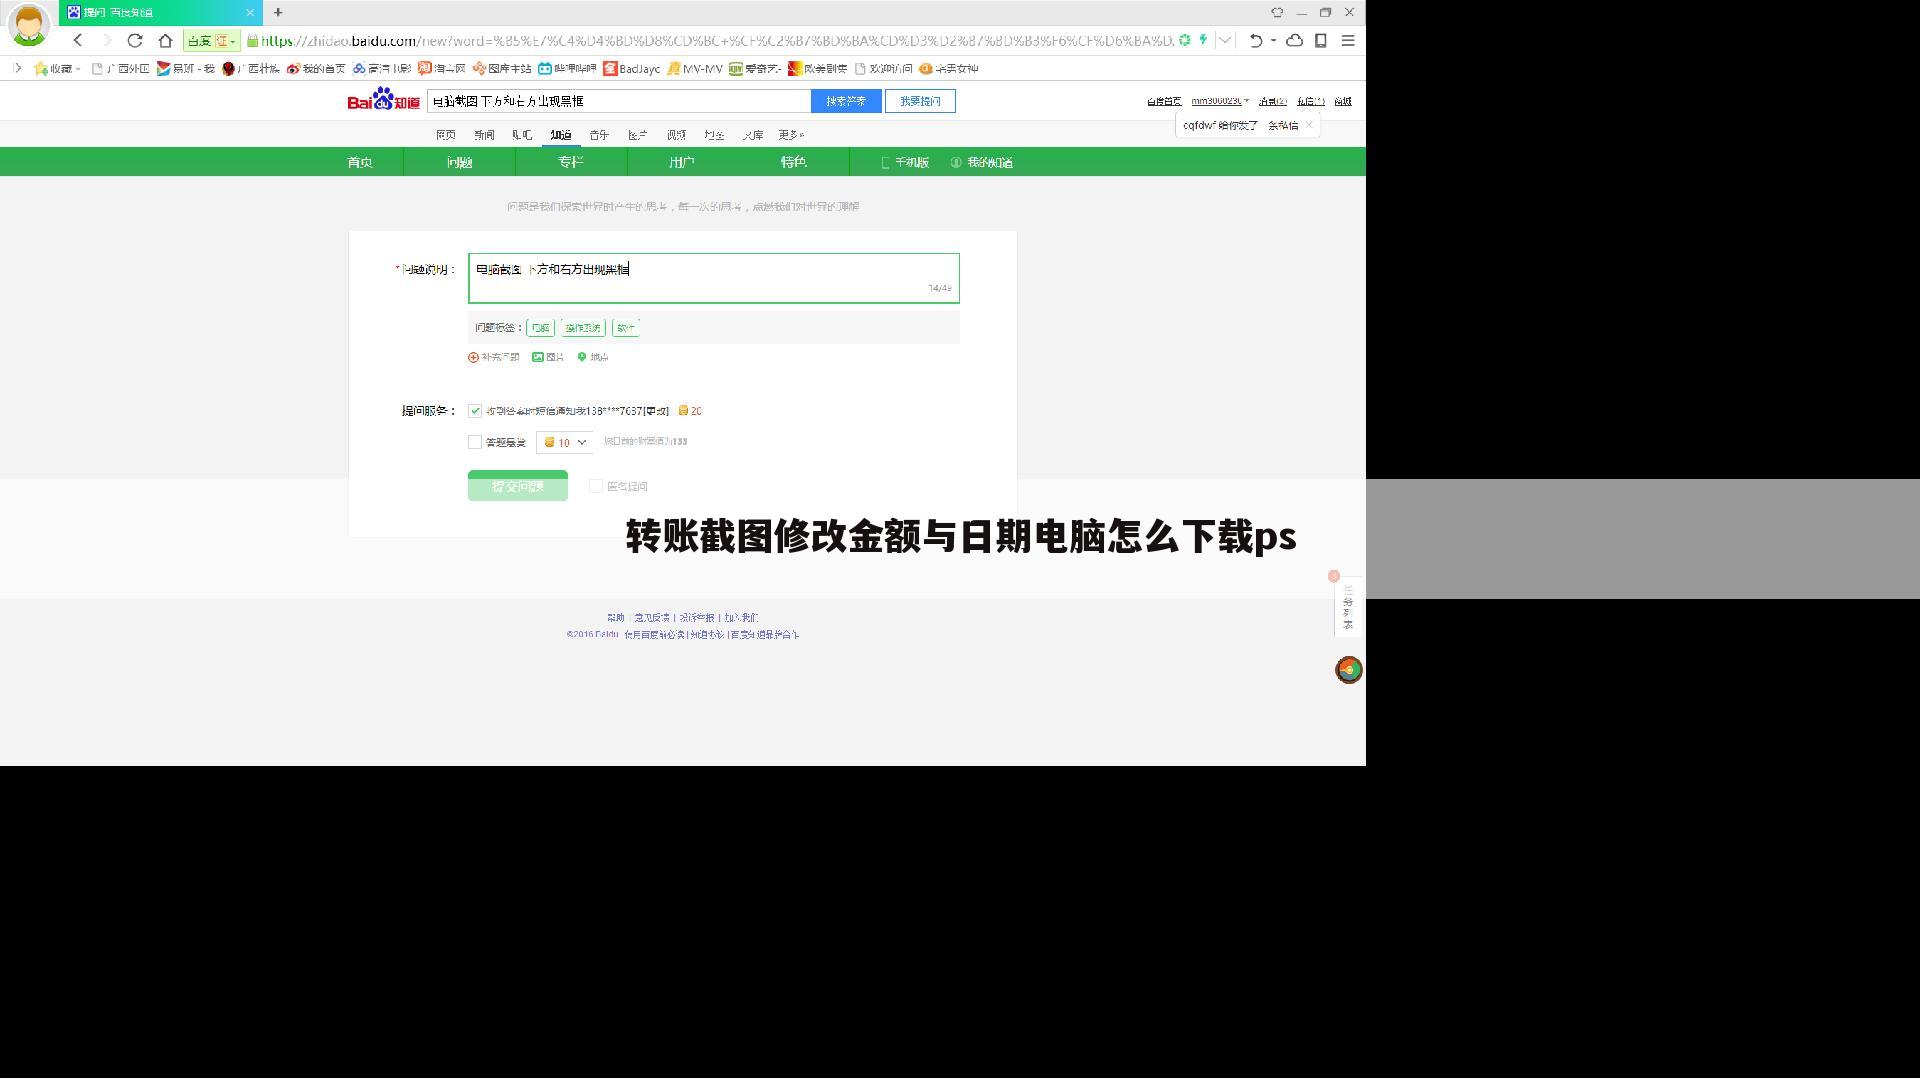The width and height of the screenshot is (1920, 1078).
Task: Click the add supplementary question plus icon
Action: (x=473, y=357)
